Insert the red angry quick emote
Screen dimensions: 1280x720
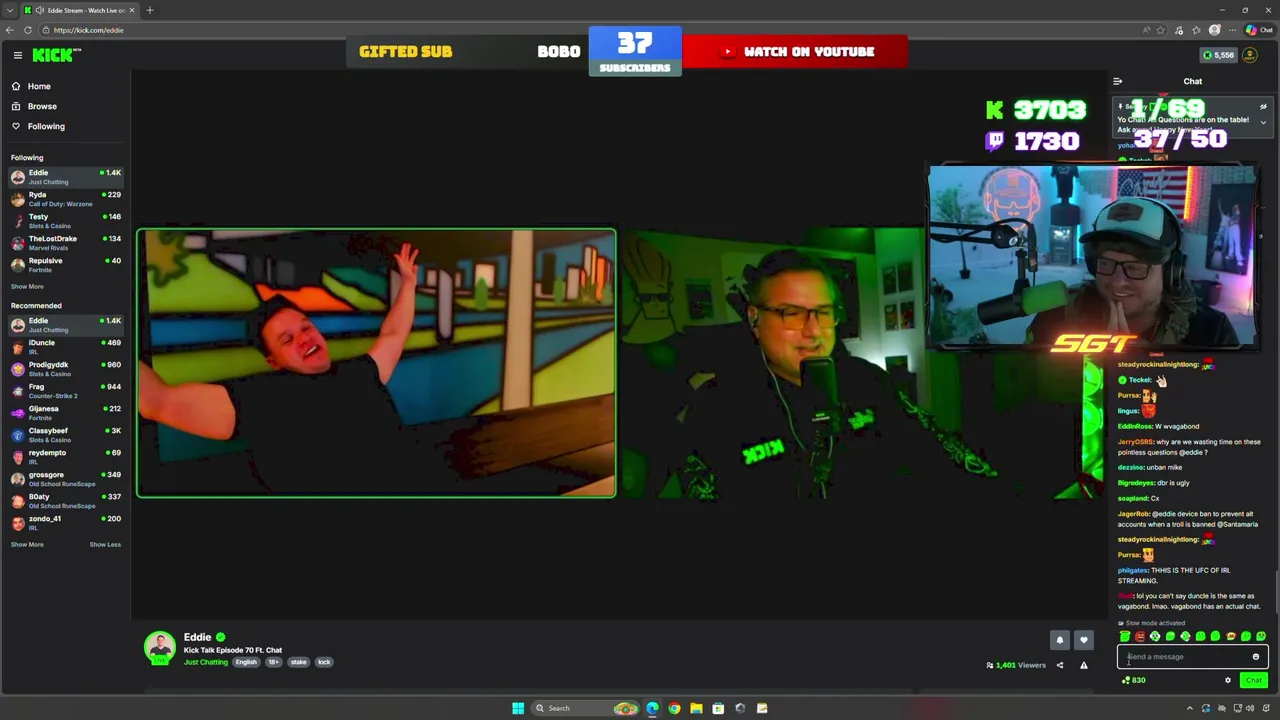point(1140,636)
